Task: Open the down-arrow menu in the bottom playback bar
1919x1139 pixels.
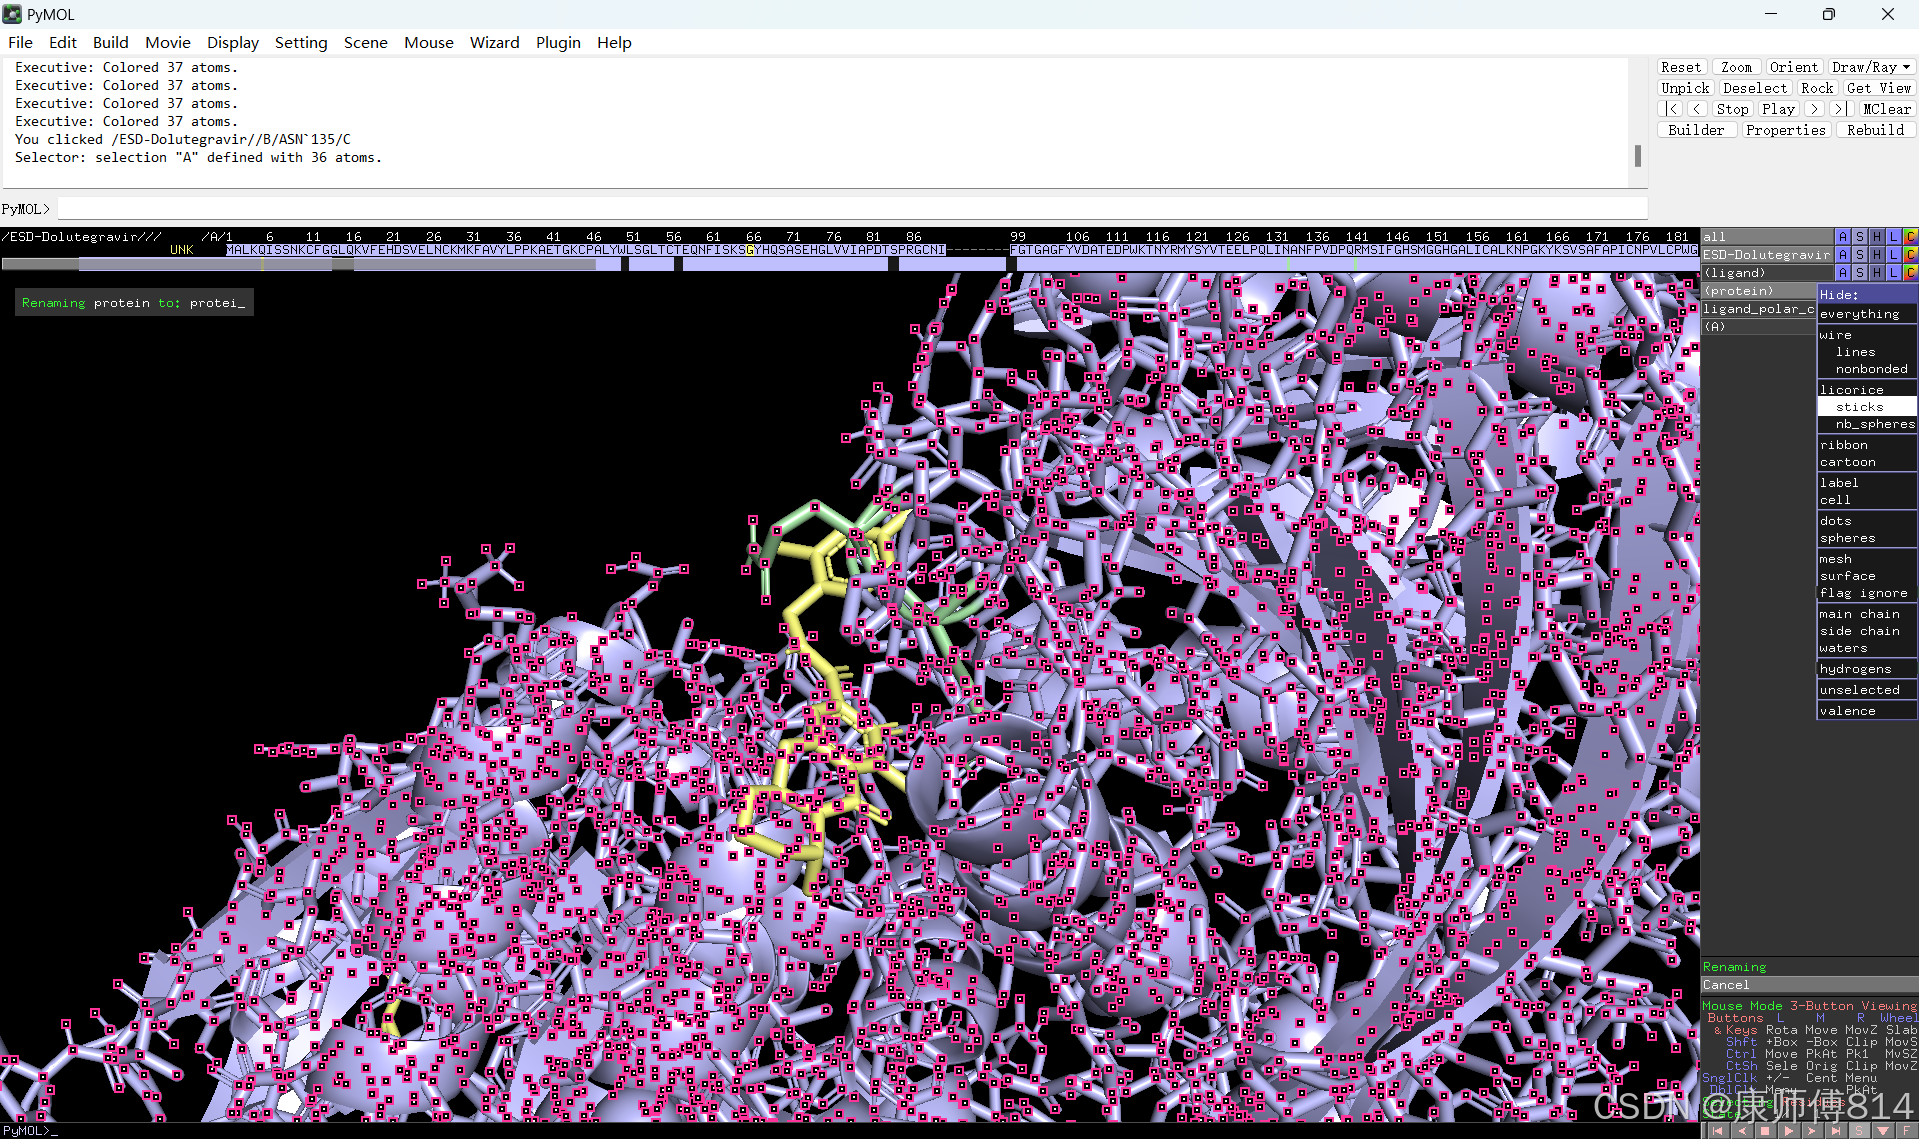Action: click(x=1883, y=1131)
